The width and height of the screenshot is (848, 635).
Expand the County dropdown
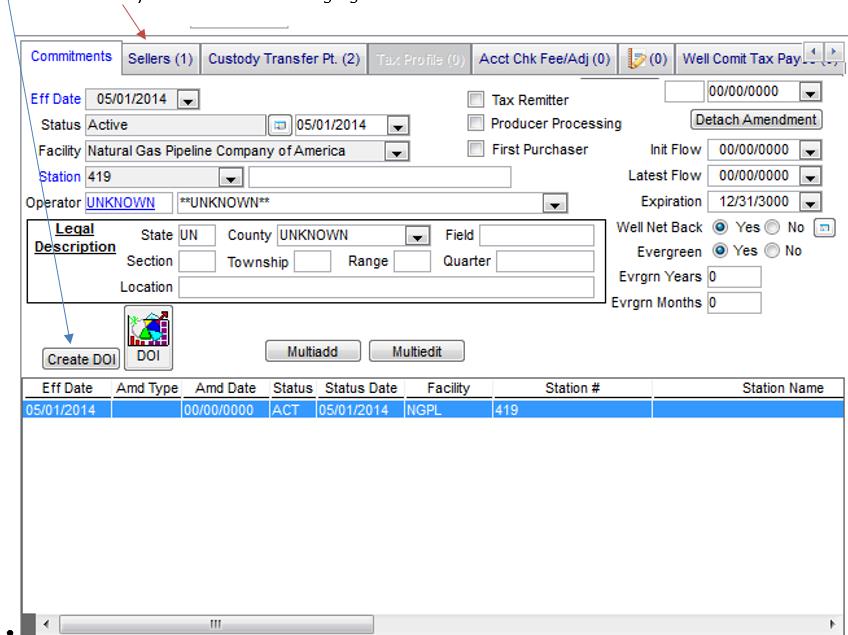[x=417, y=236]
